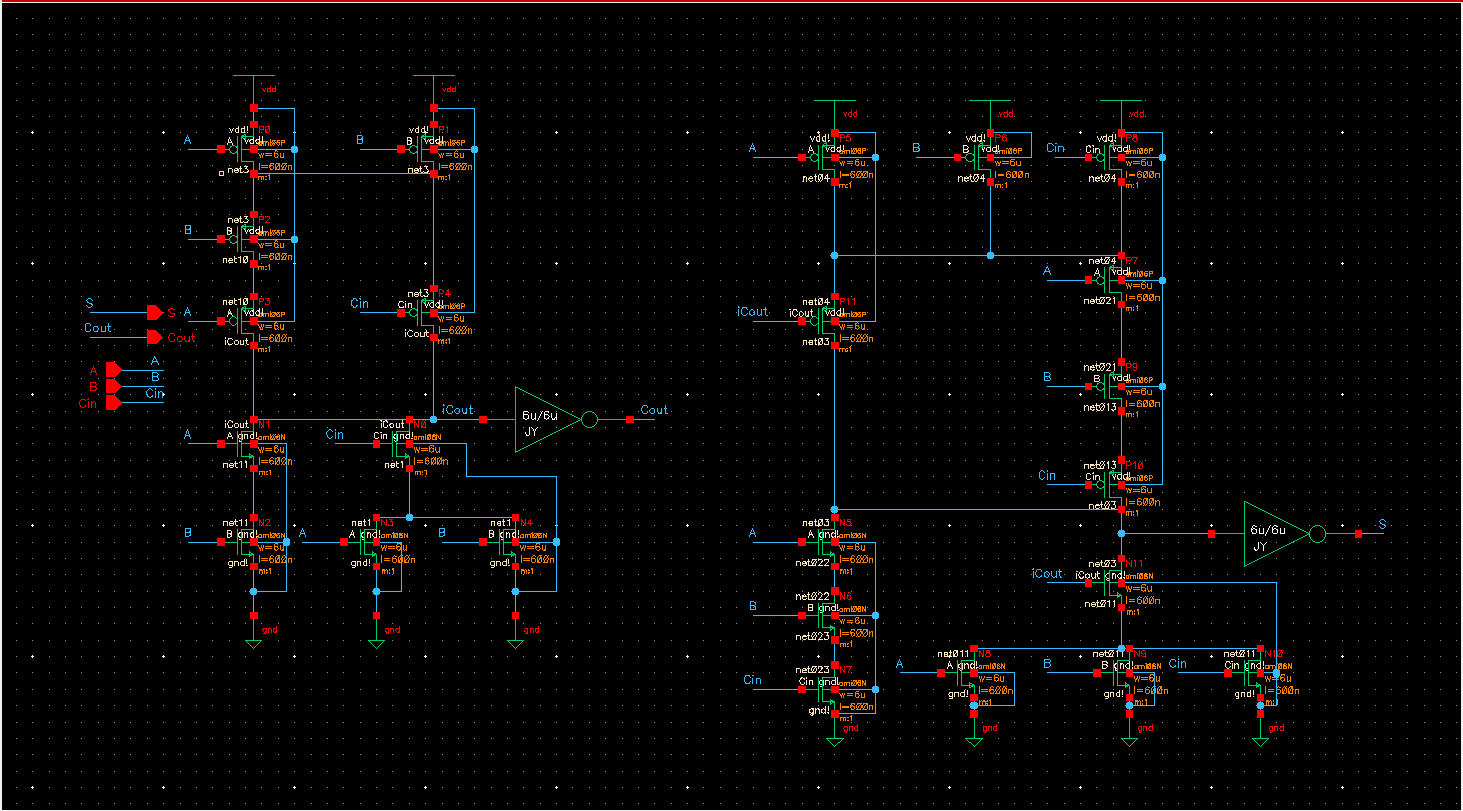The width and height of the screenshot is (1463, 811).
Task: Click the red Cin input pin
Action: click(x=113, y=402)
